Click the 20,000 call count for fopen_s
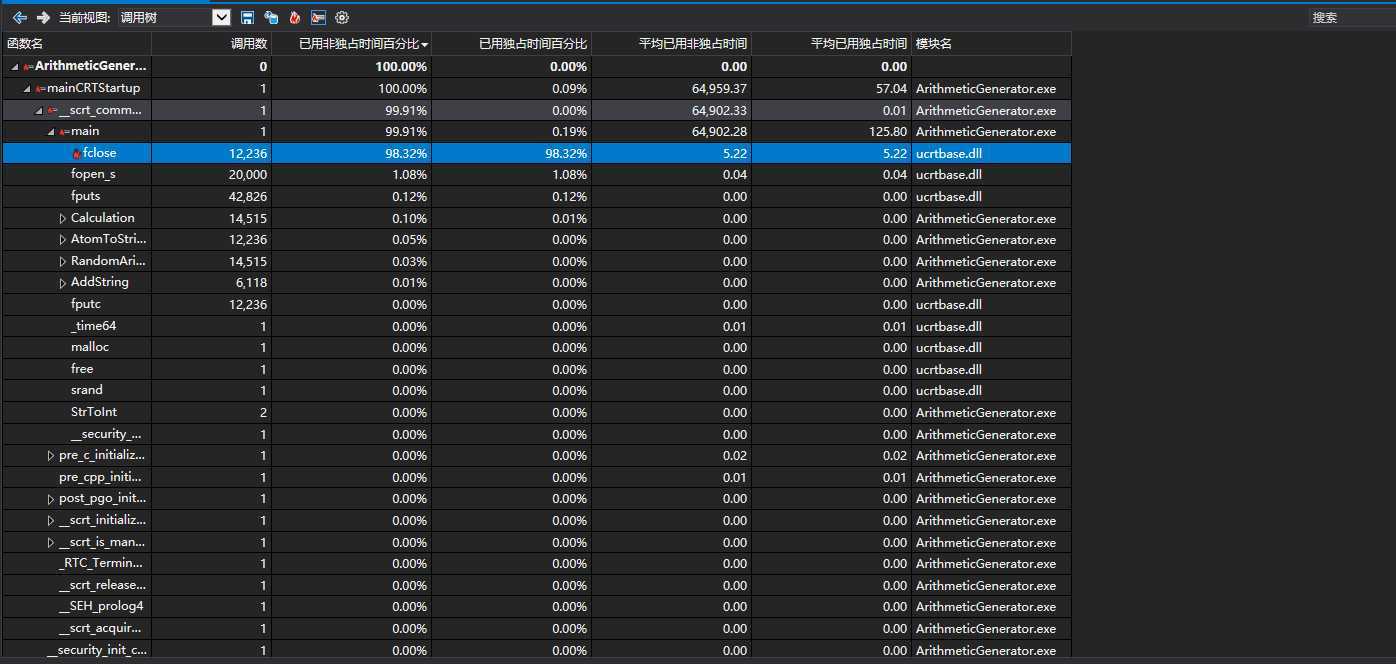The width and height of the screenshot is (1396, 664). point(247,175)
